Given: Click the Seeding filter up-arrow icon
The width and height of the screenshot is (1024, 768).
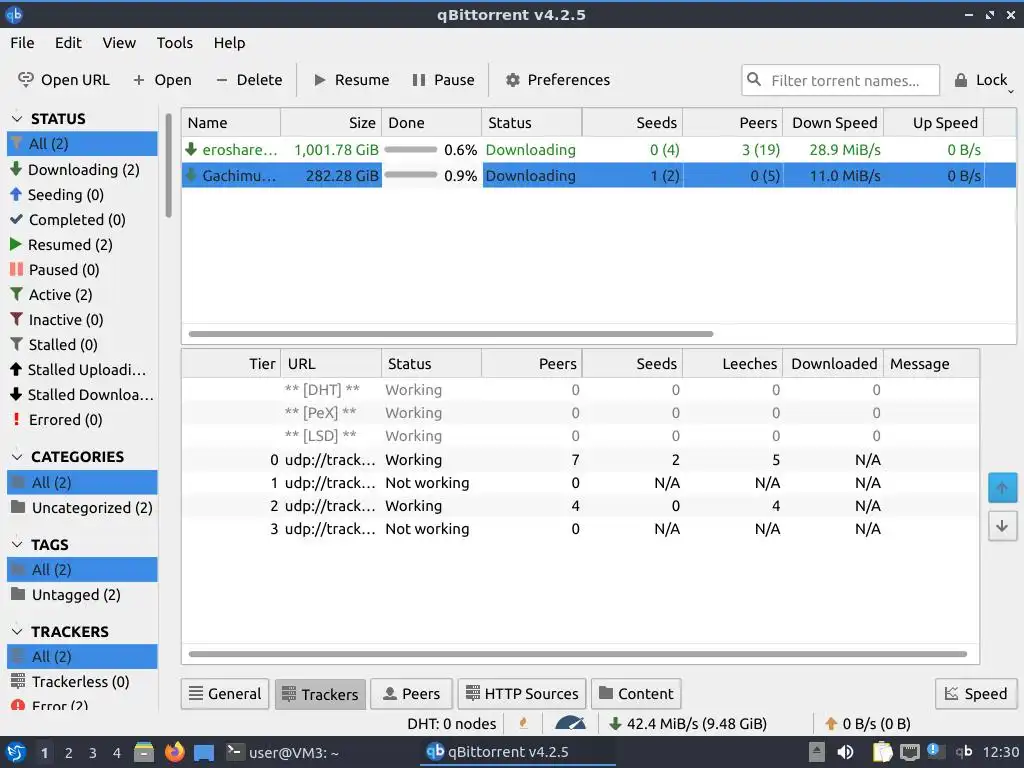Looking at the screenshot, I should pos(16,194).
